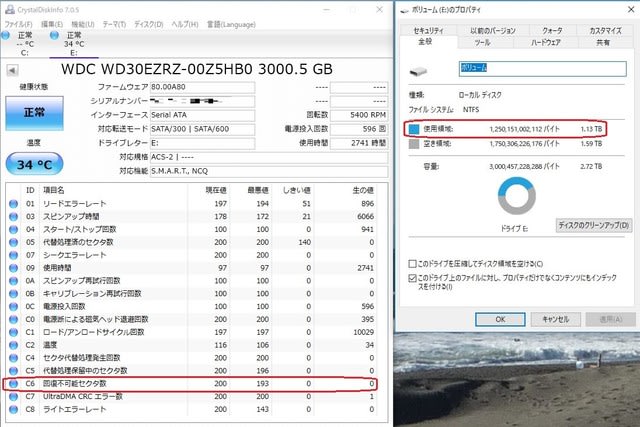
Task: Switch to the 以前のバージョン tab
Action: coord(493,31)
